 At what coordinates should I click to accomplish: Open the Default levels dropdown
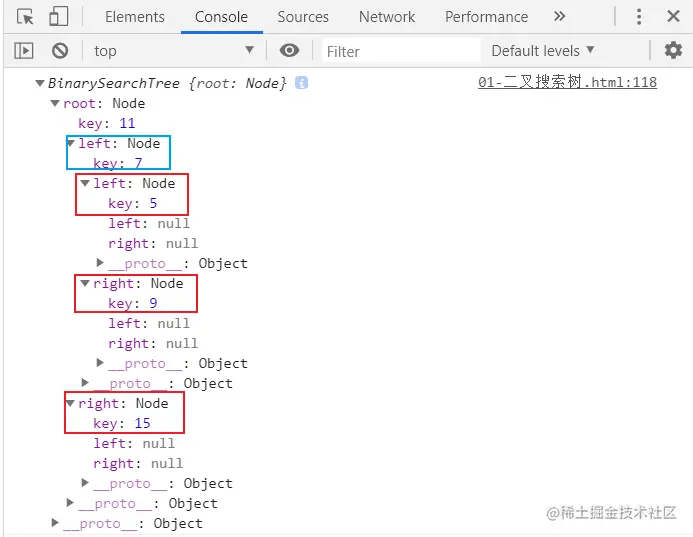tap(543, 51)
